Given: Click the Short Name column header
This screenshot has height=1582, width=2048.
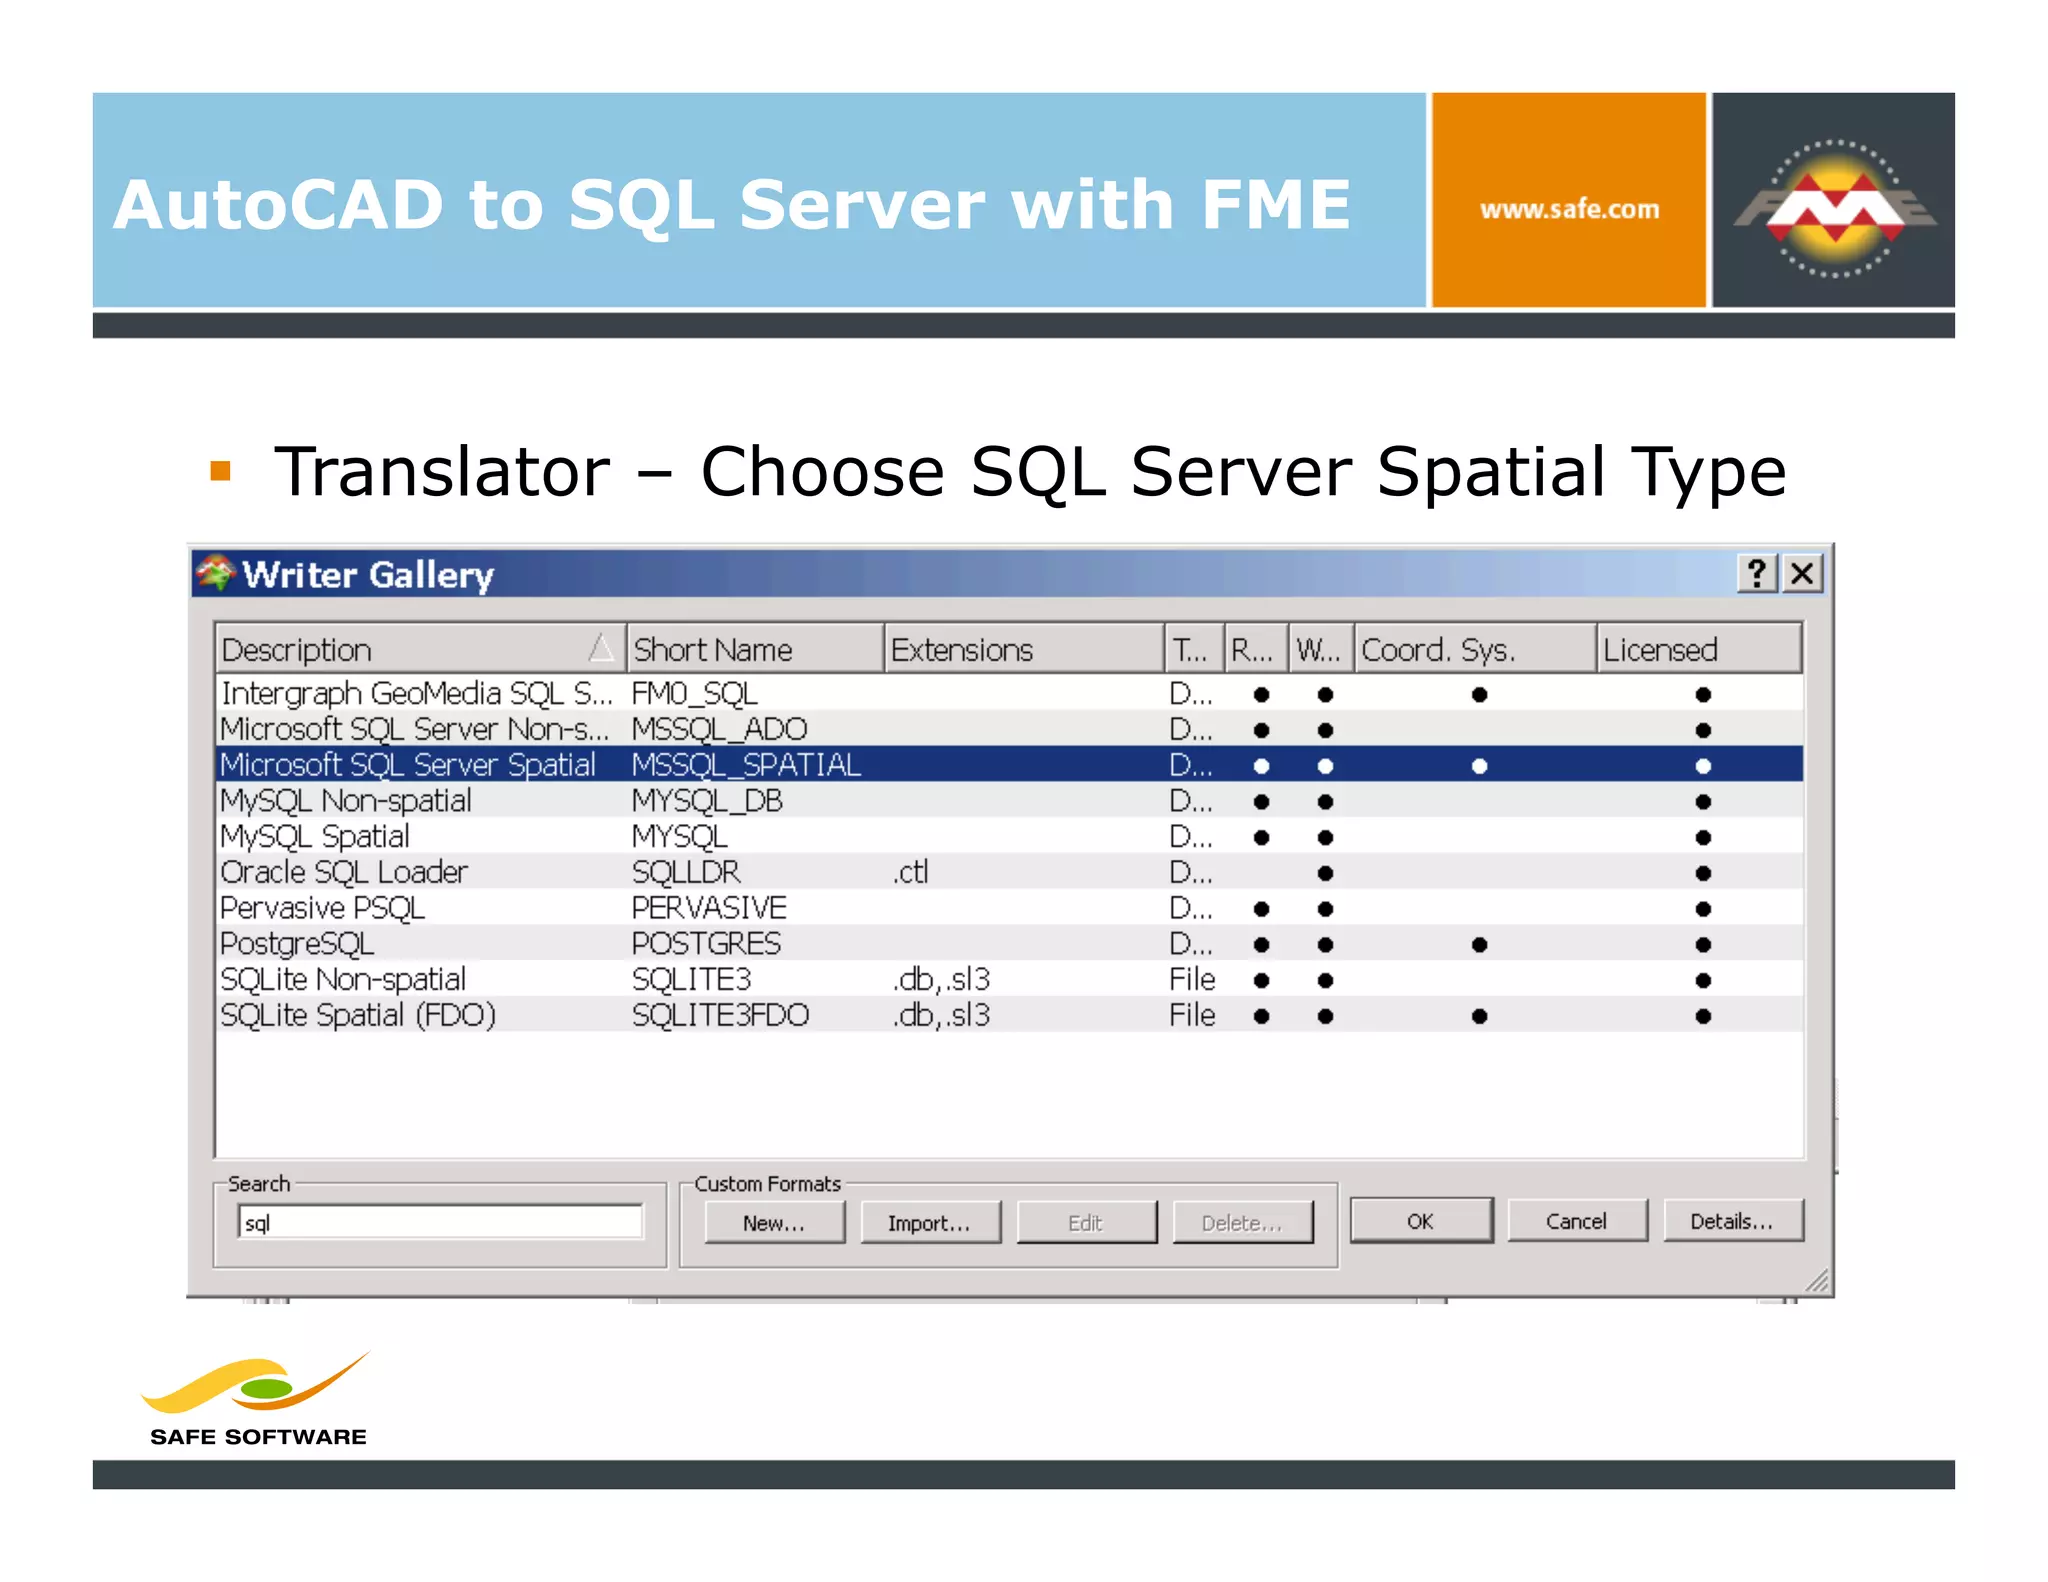Looking at the screenshot, I should 755,649.
